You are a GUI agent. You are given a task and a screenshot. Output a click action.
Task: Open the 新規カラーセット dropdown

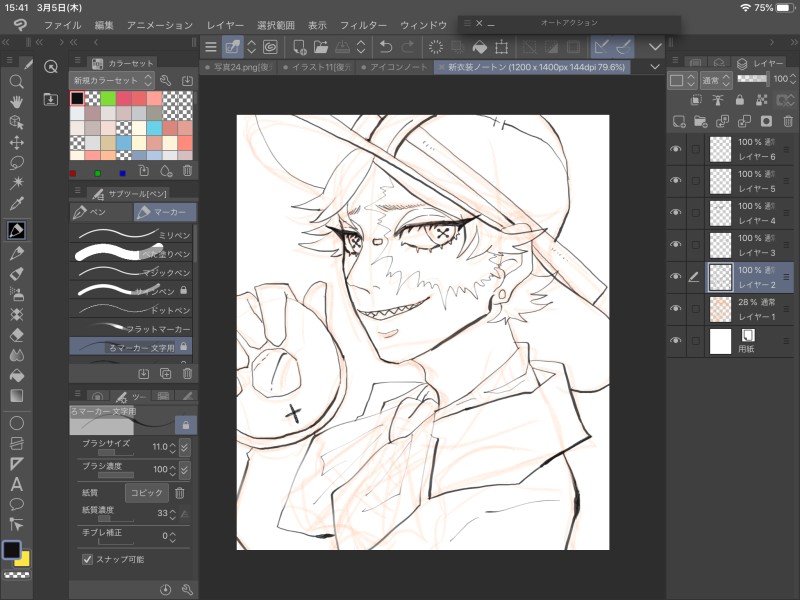(x=111, y=80)
